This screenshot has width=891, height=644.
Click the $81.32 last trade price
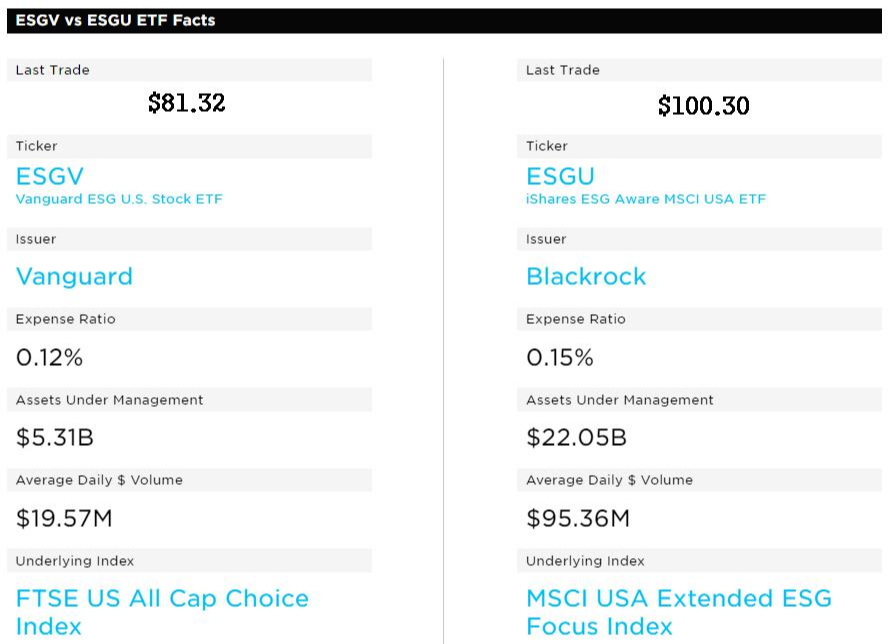187,103
